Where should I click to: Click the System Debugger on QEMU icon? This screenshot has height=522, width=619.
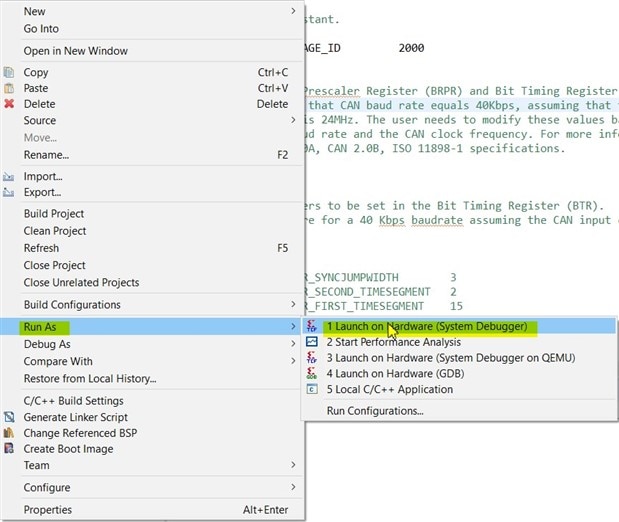click(312, 358)
